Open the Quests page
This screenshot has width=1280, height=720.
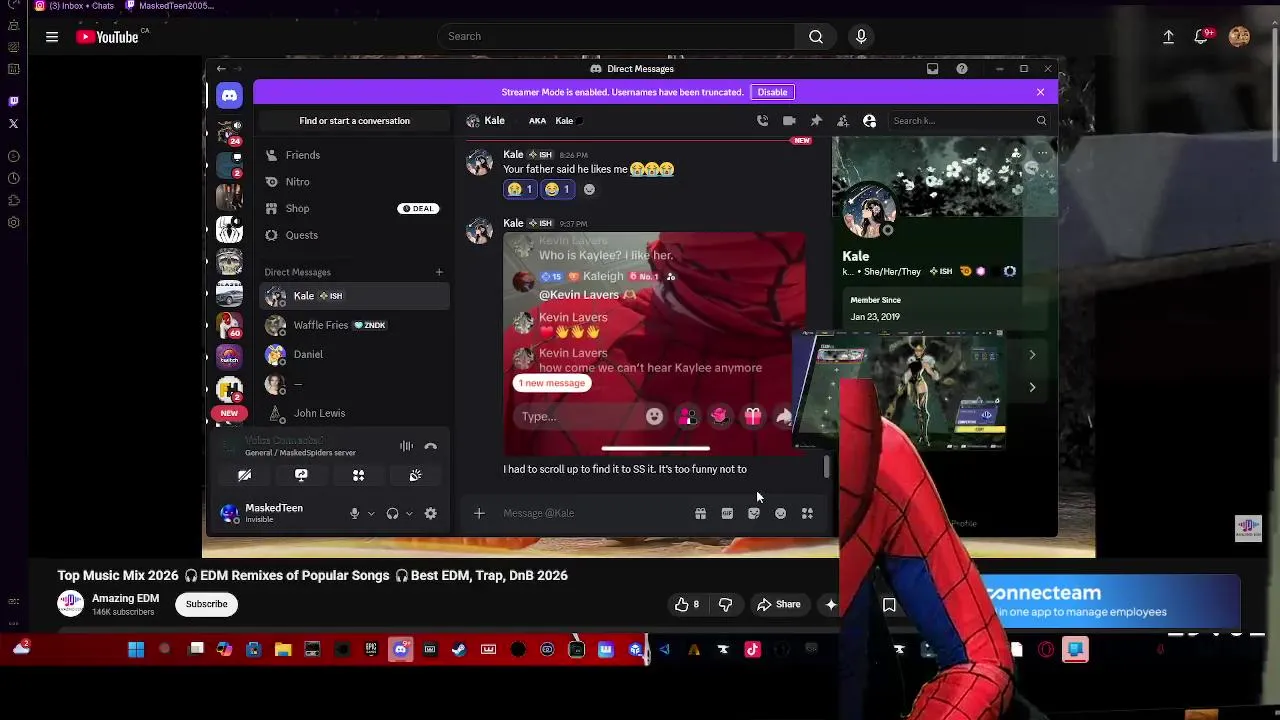coord(354,235)
